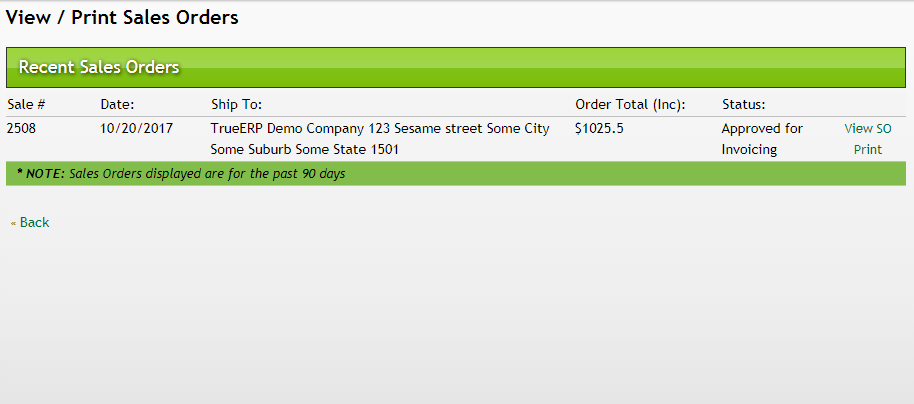Click the Order Total (Inc): column header
Image resolution: width=914 pixels, height=404 pixels.
pos(630,104)
